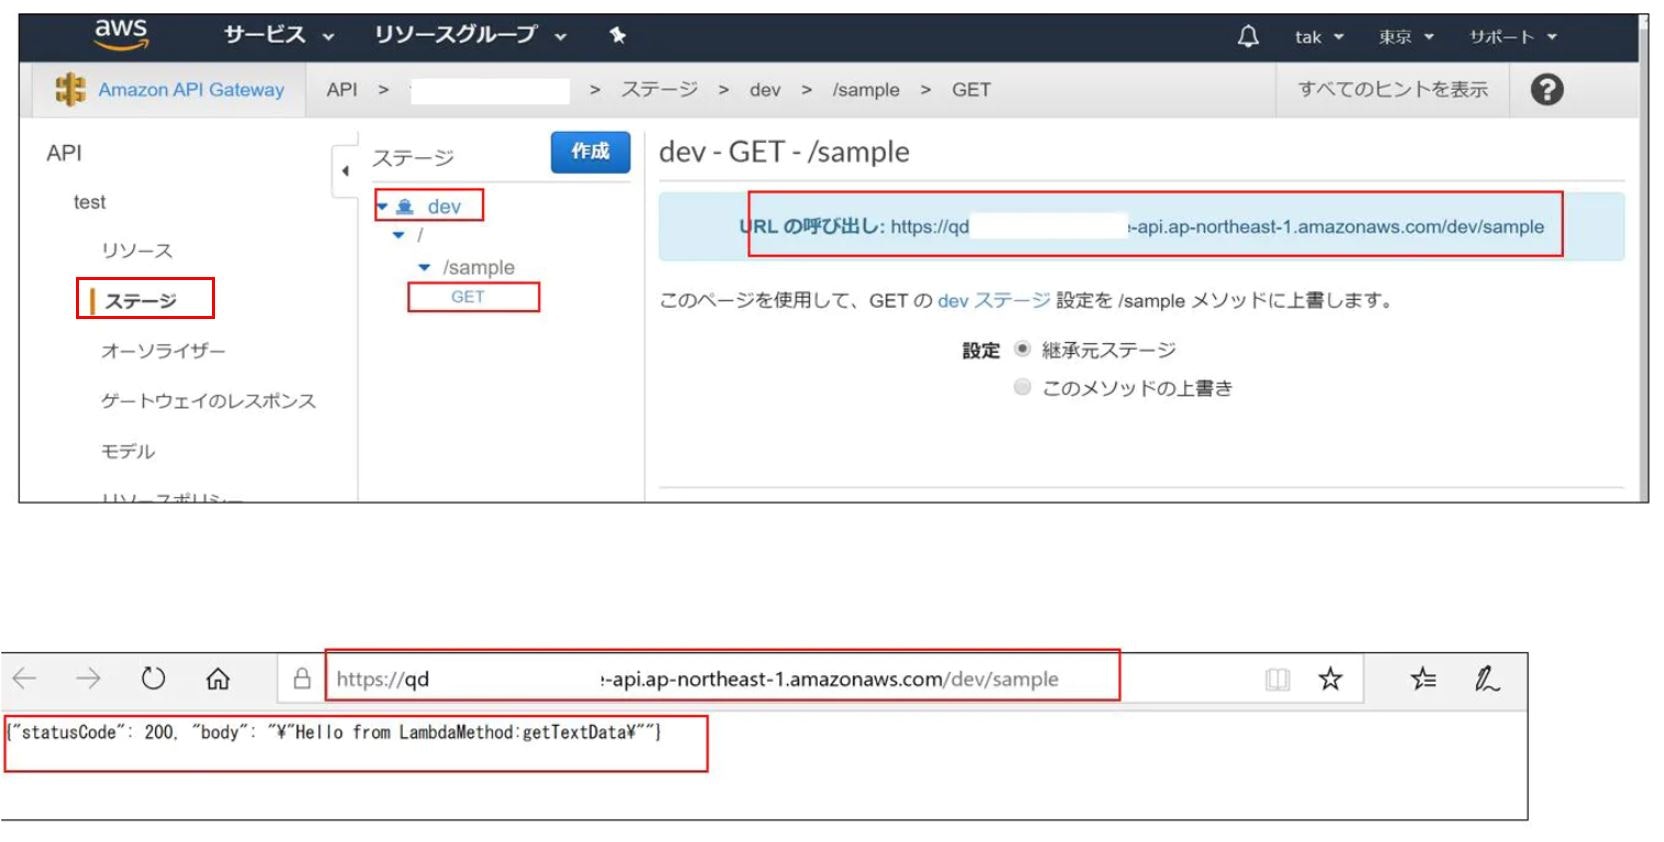Open the サービス dropdown menu
Screen dimensions: 1664x842
[279, 35]
